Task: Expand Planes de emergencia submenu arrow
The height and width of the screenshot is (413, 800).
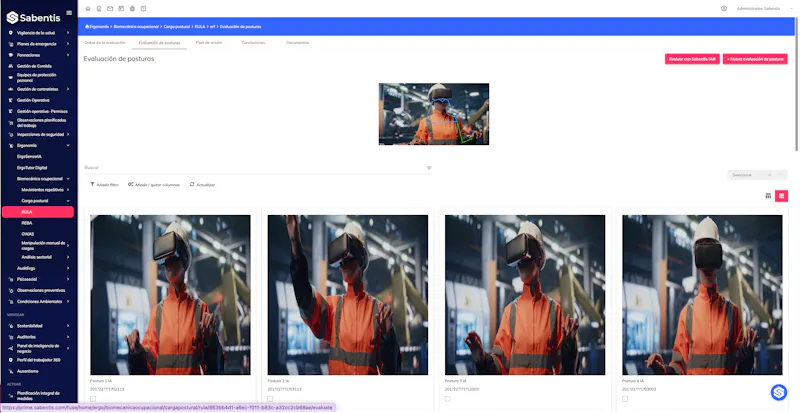Action: 68,44
